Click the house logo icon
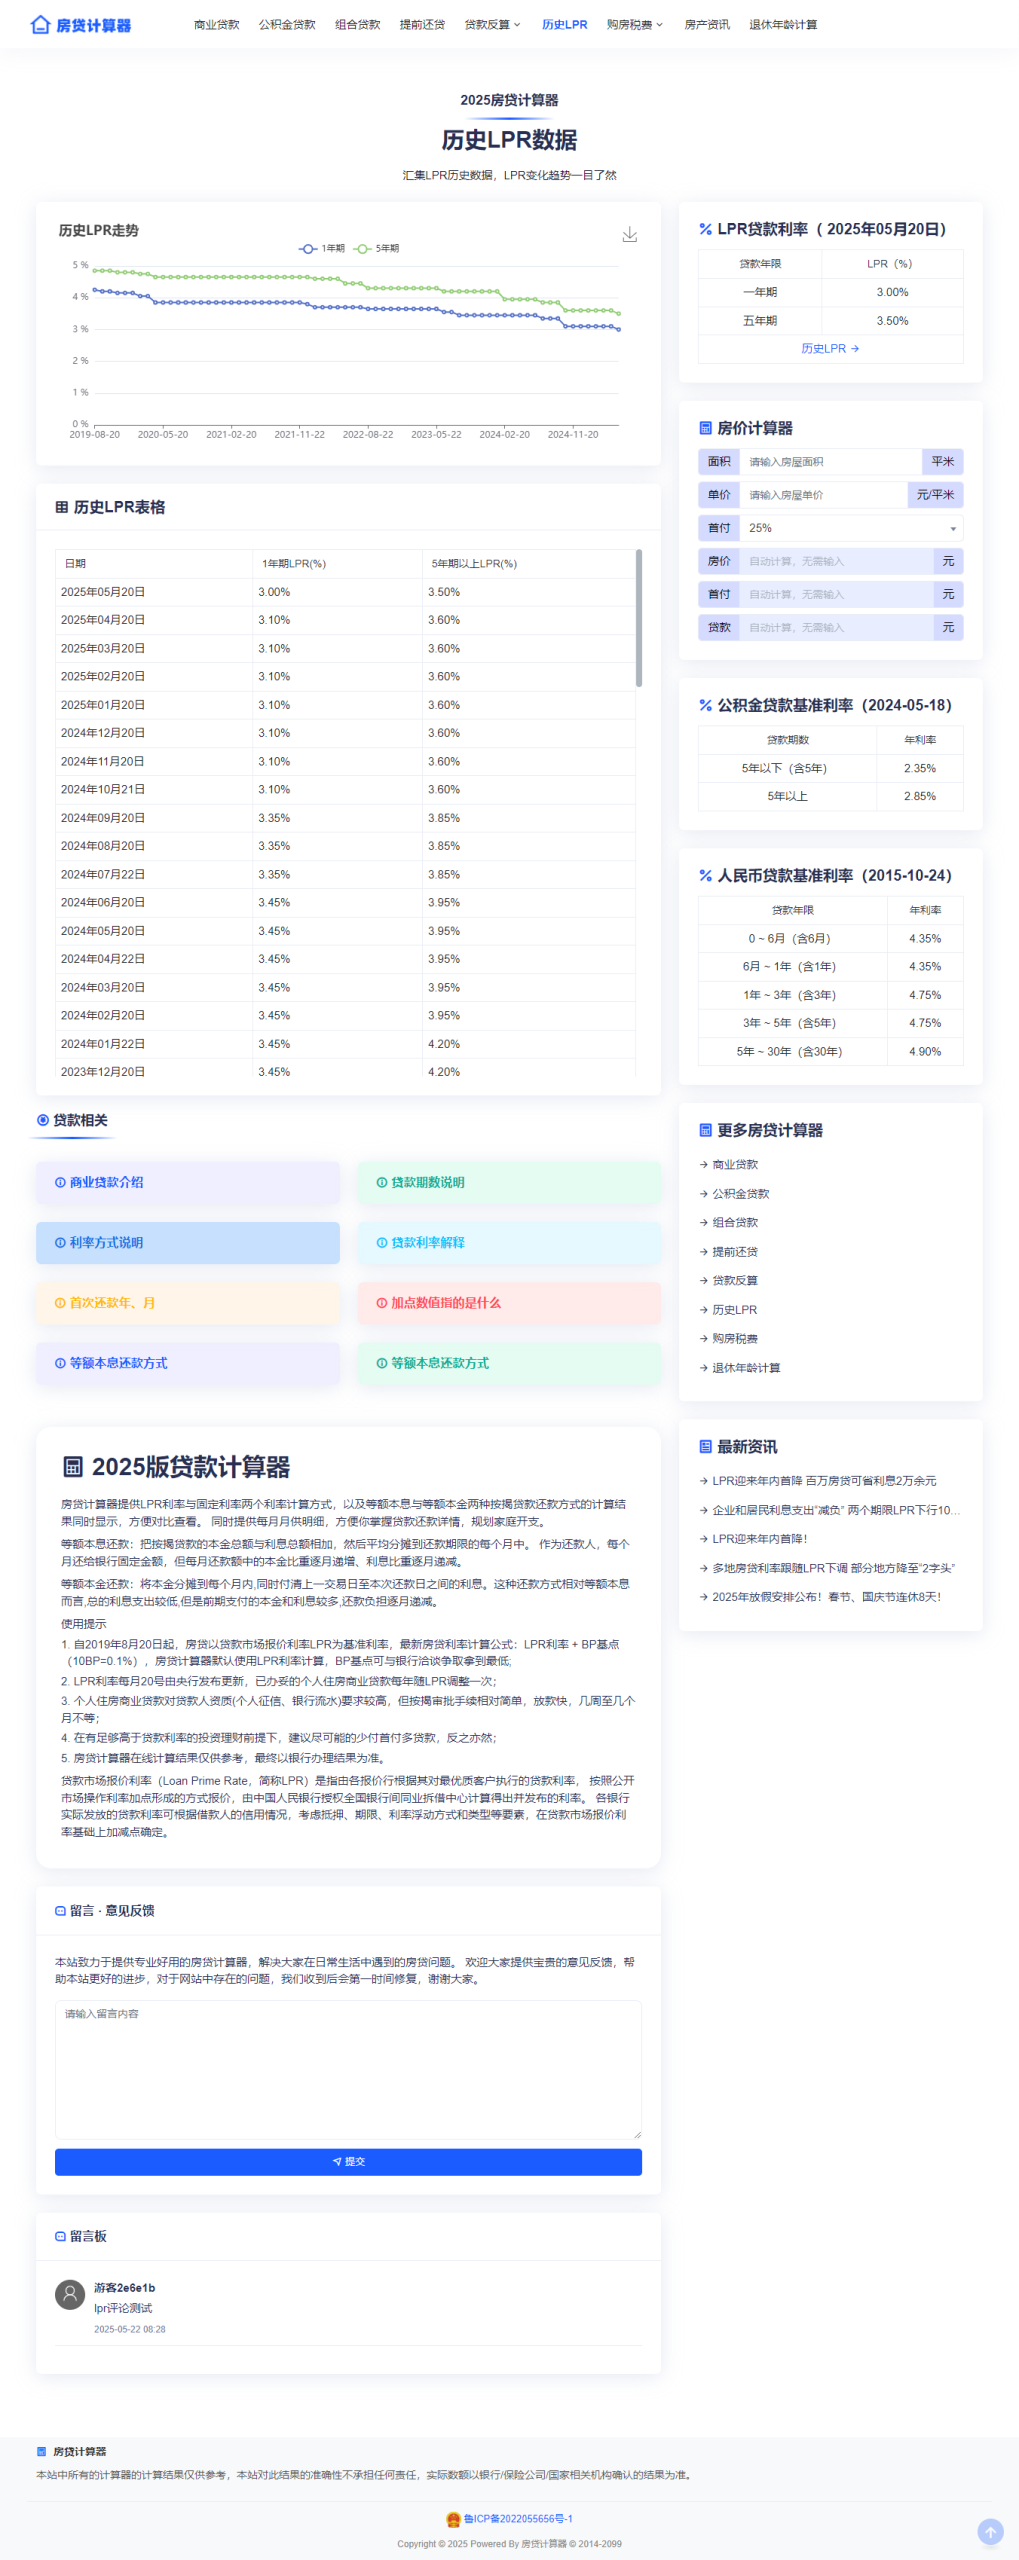This screenshot has width=1019, height=2560. pyautogui.click(x=40, y=25)
